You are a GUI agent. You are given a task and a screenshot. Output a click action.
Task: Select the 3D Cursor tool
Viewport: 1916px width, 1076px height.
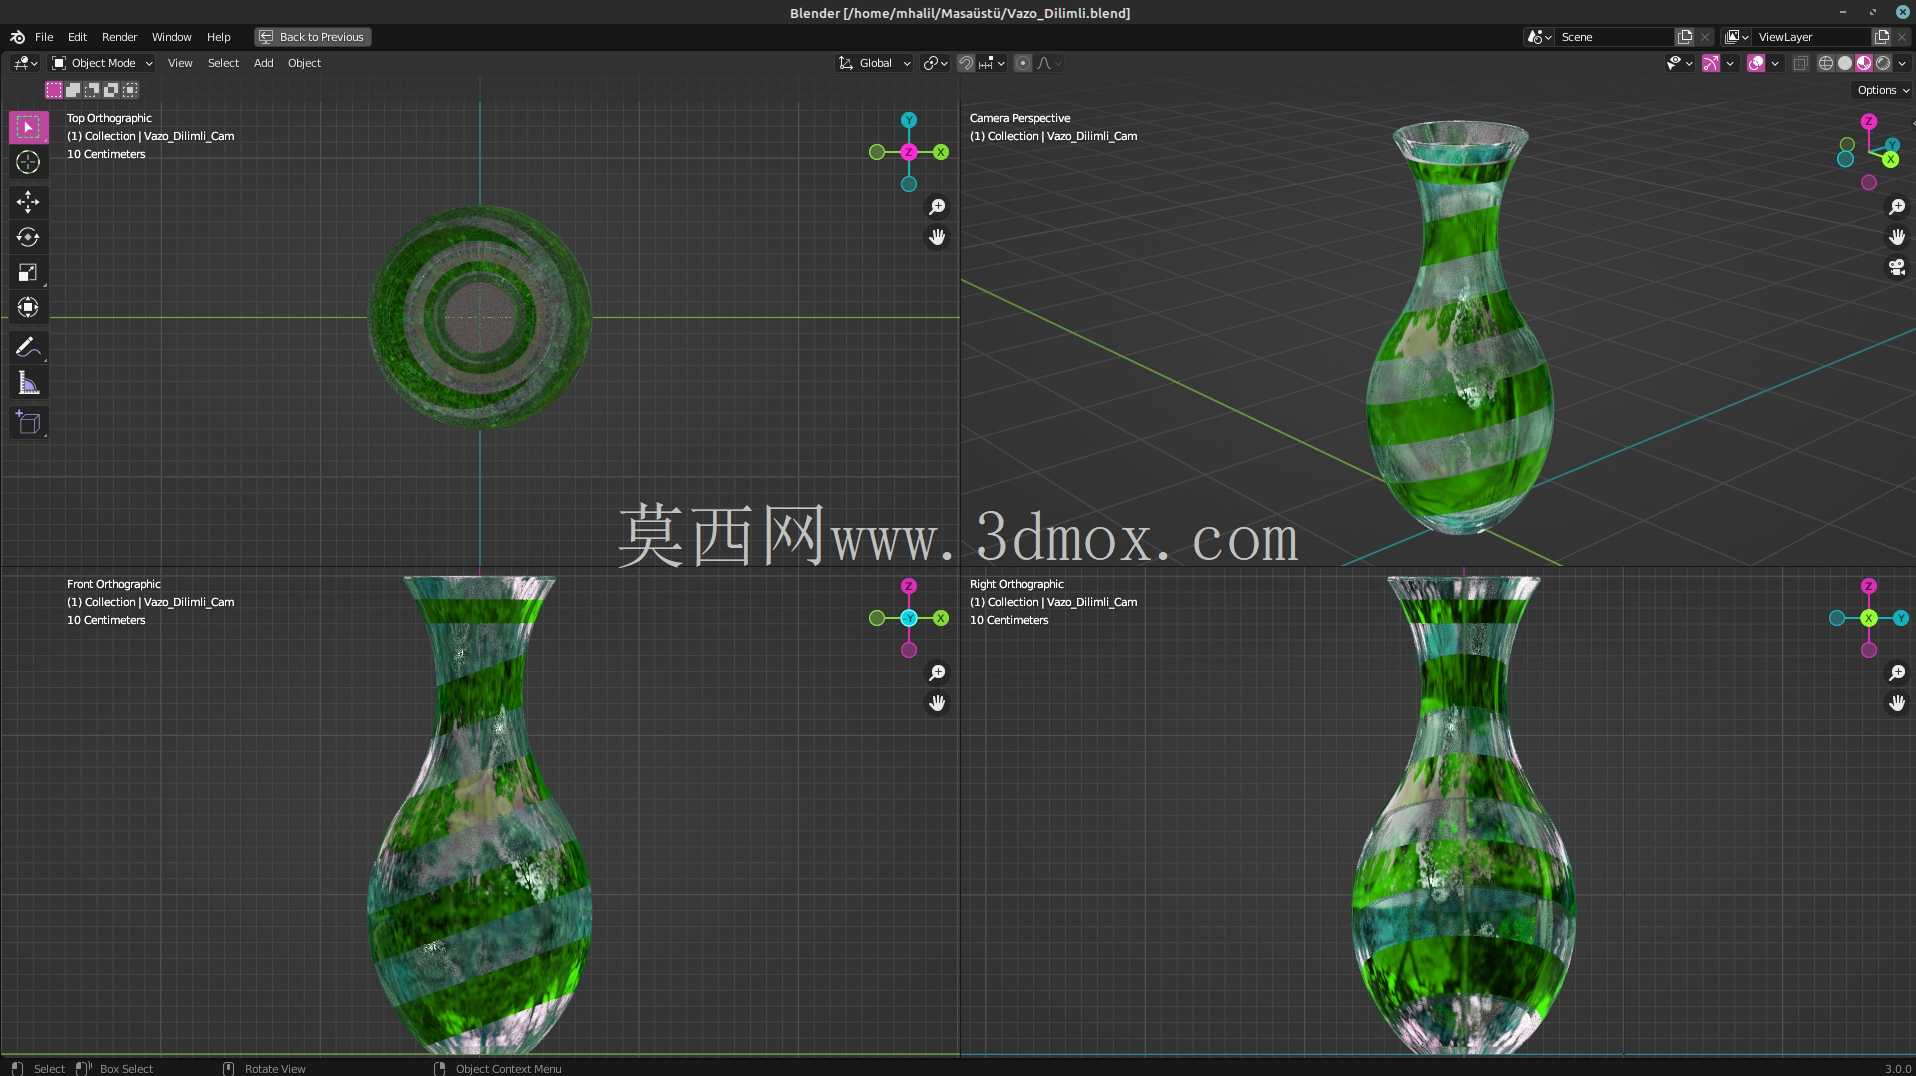(x=28, y=162)
